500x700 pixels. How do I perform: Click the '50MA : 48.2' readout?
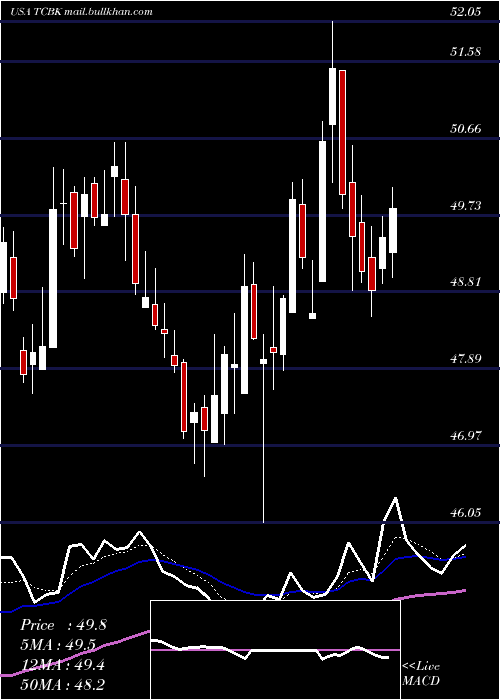(x=62, y=684)
